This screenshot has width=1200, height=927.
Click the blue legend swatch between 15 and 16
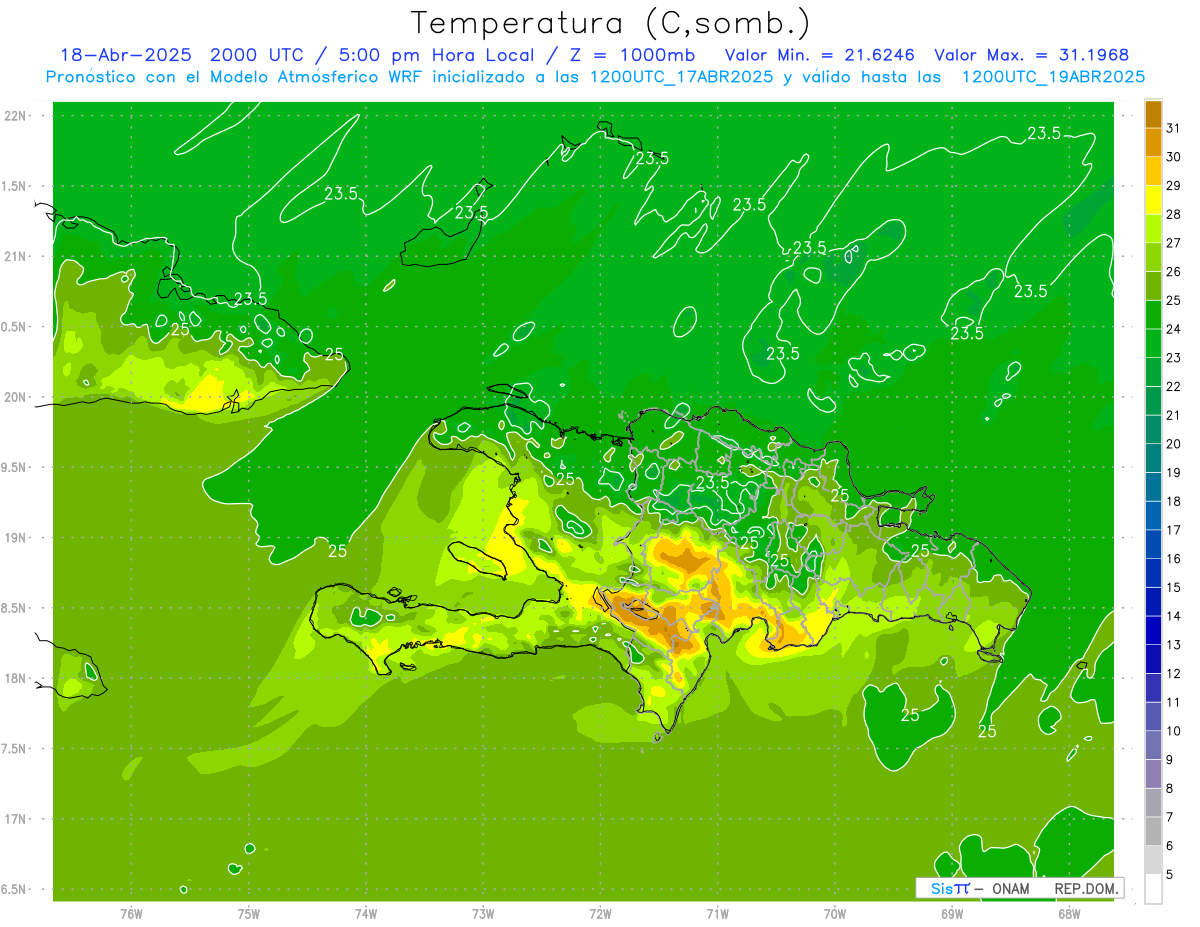point(1154,573)
